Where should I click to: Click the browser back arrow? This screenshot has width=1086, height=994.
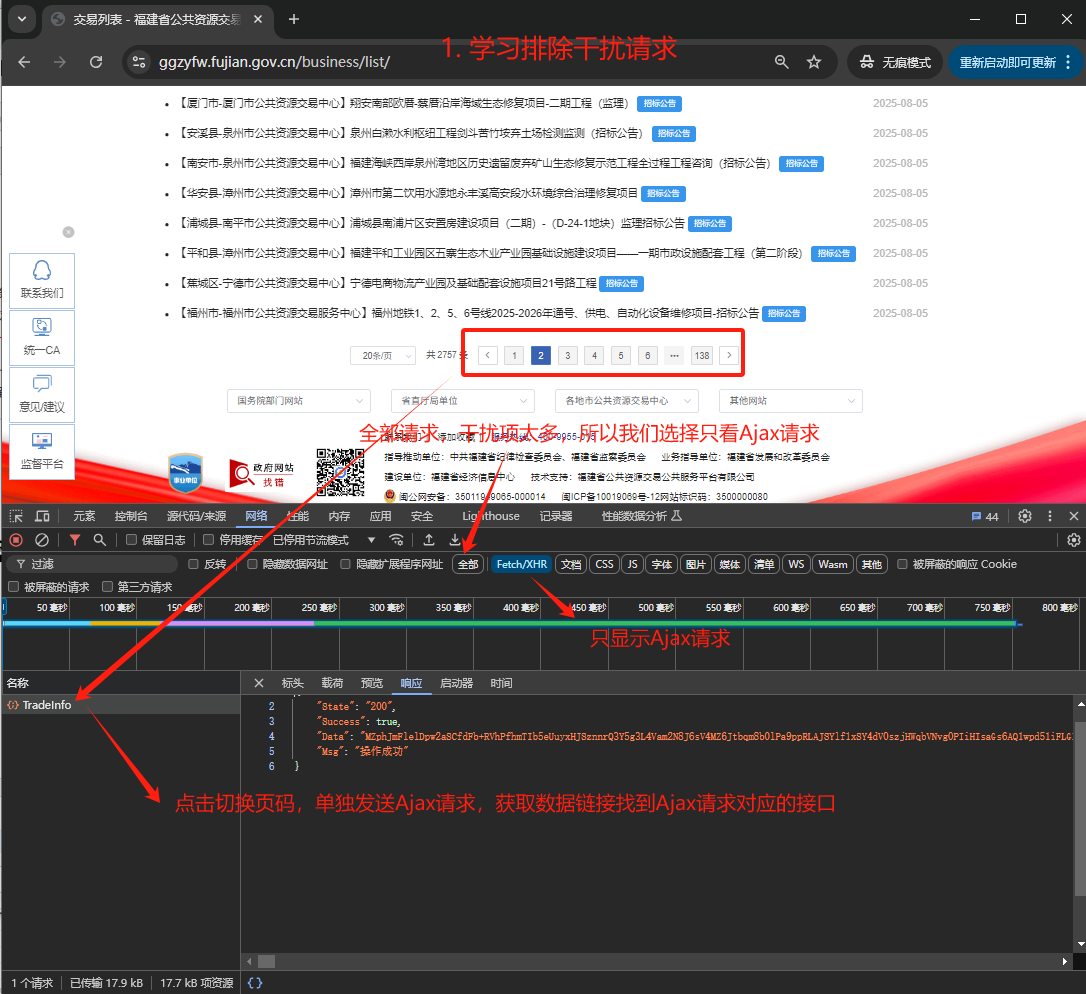pos(24,62)
